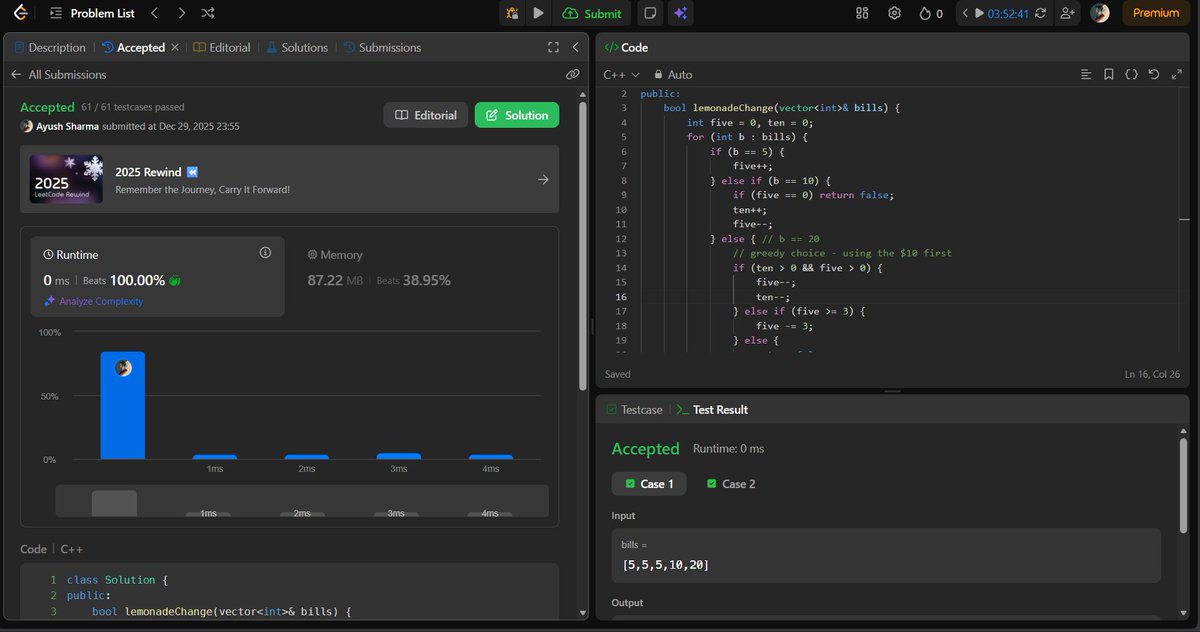
Task: Select the Accepted tab
Action: pos(133,47)
